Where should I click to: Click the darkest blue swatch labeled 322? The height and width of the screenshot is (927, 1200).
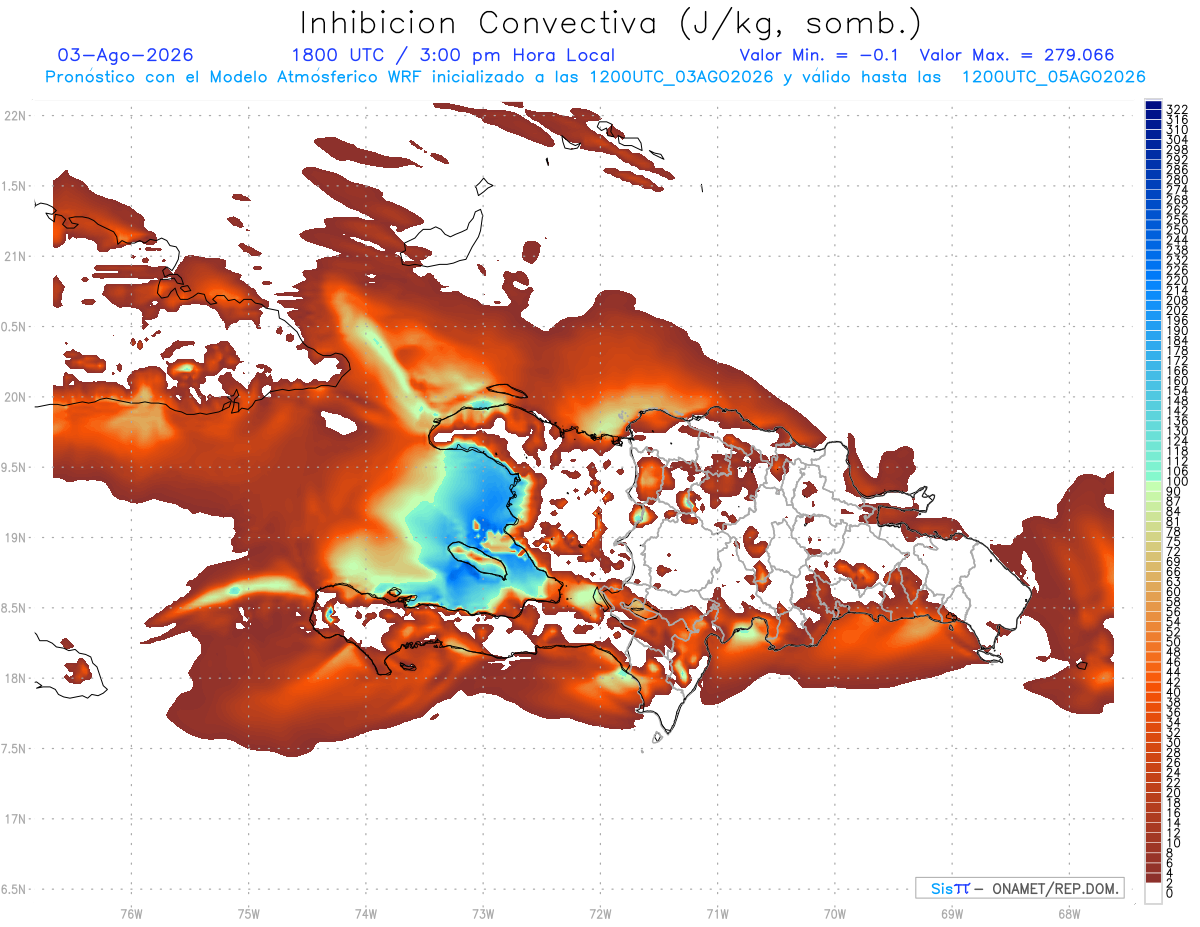(1153, 104)
